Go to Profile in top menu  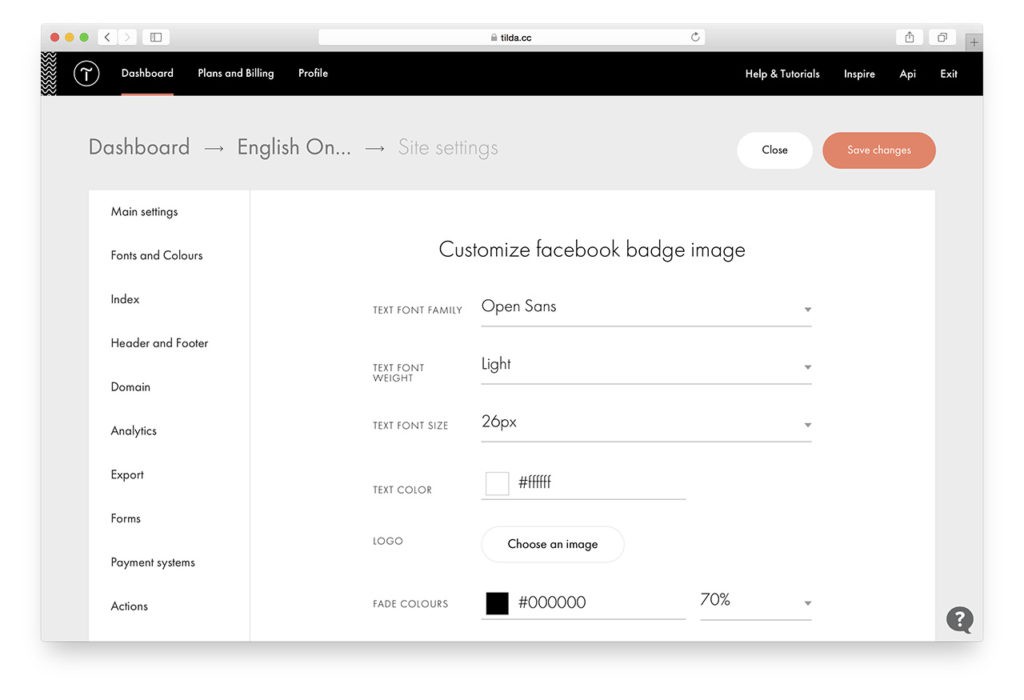point(313,73)
